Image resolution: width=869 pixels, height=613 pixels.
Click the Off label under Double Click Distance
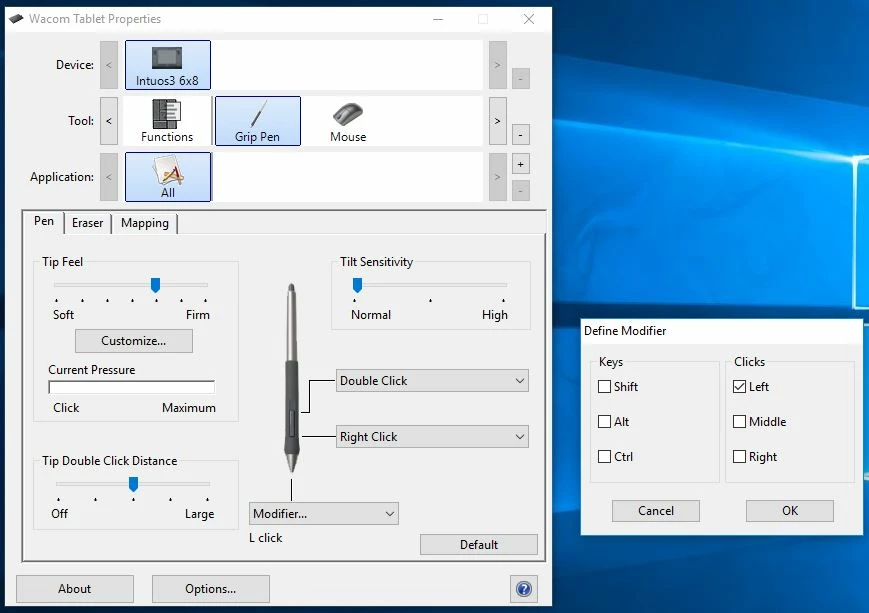59,514
